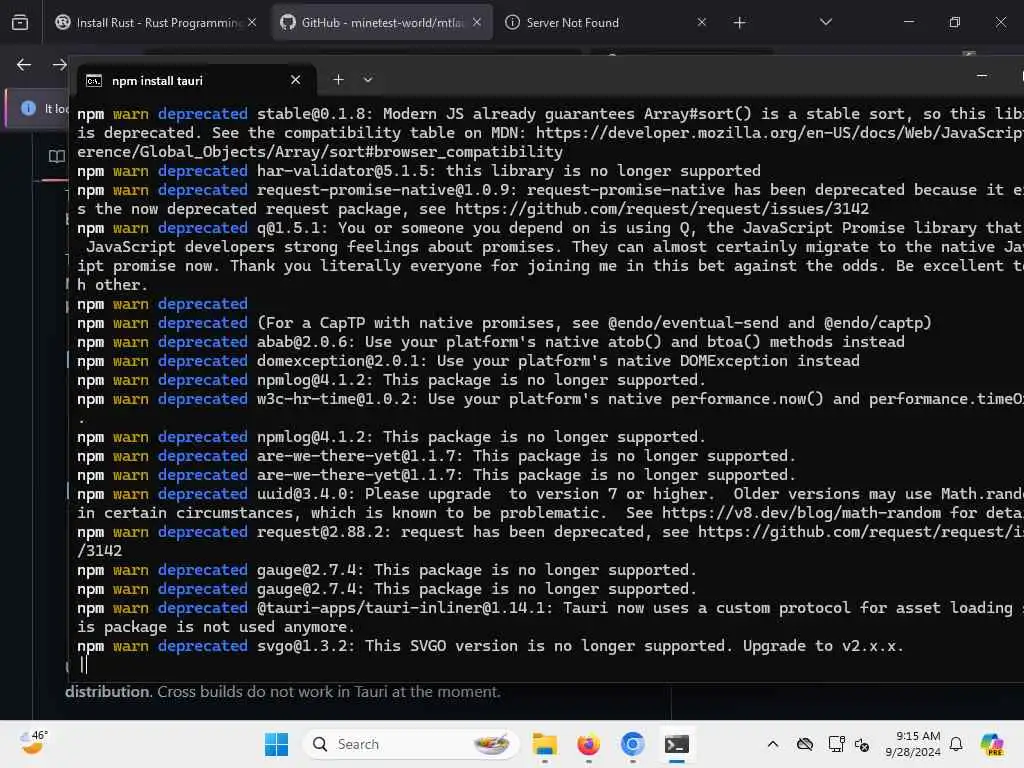Screen dimensions: 1024x768
Task: Open the browser's list all tabs dropdown
Action: click(826, 22)
